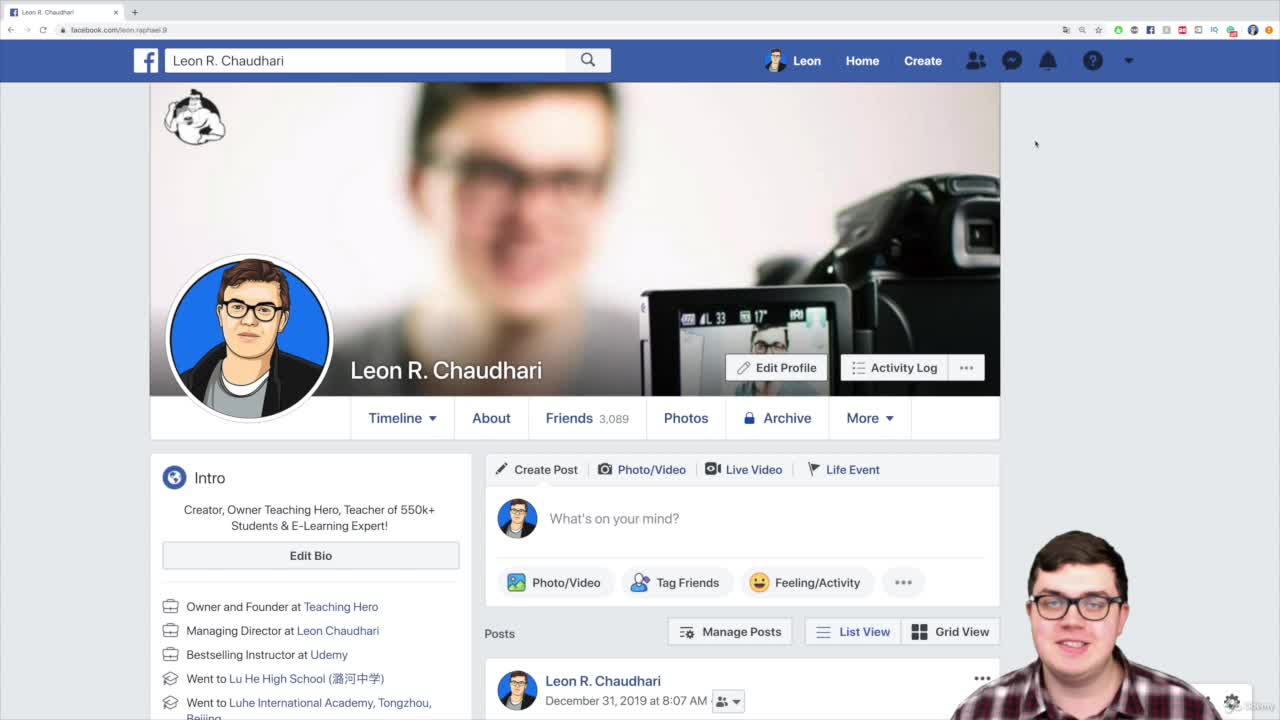The image size is (1280, 720).
Task: Click the Facebook search input field
Action: pyautogui.click(x=366, y=61)
